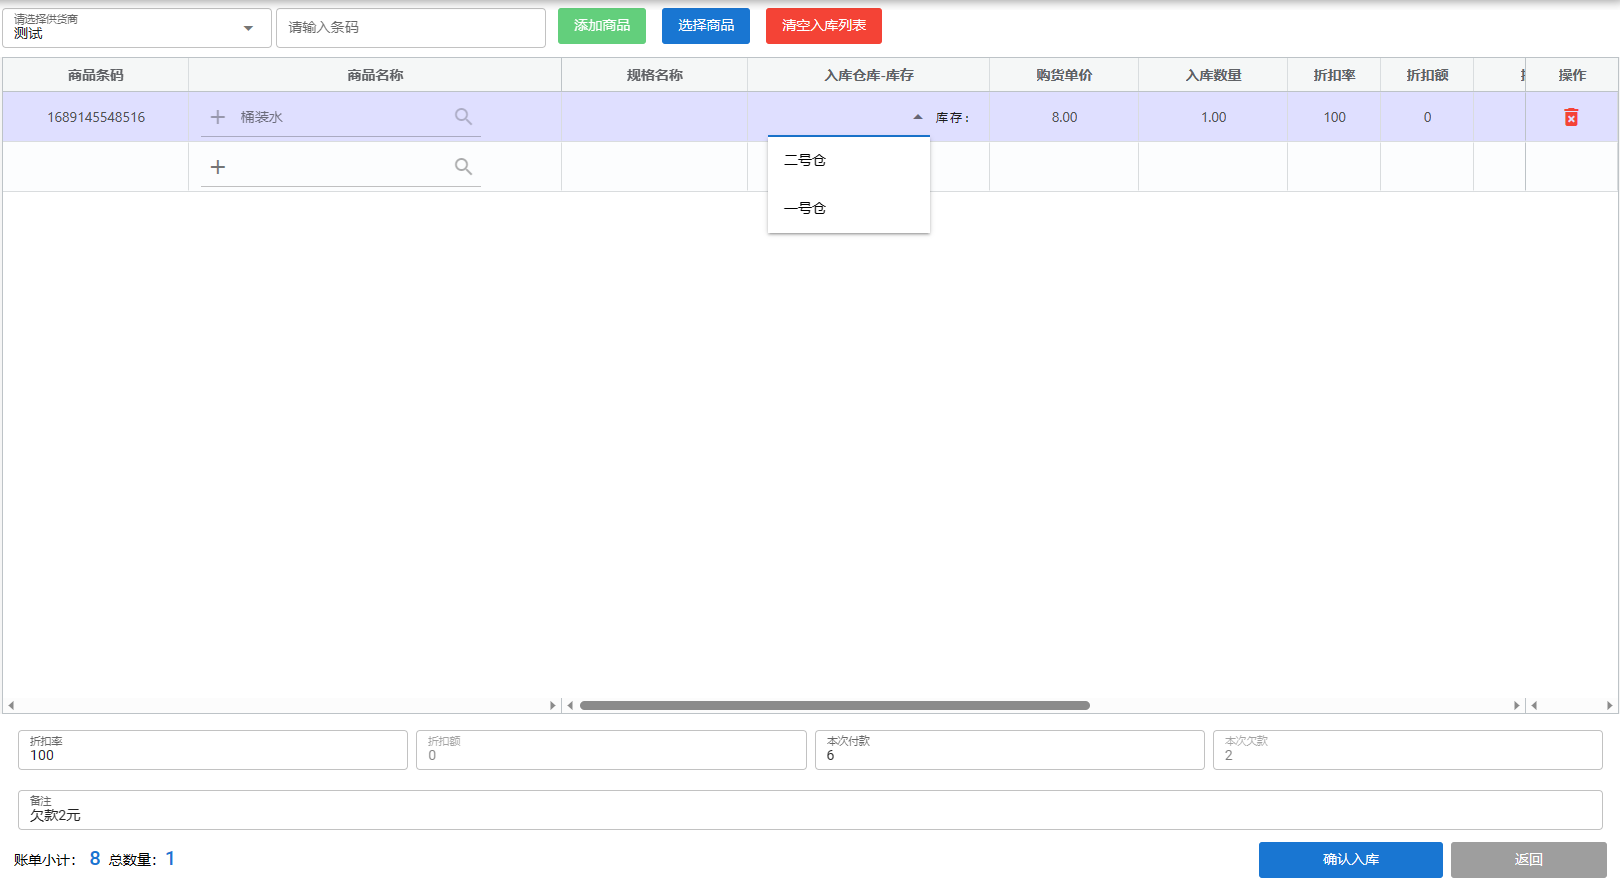The height and width of the screenshot is (887, 1620).
Task: Click the 备注 field containing 欠款2元
Action: [x=810, y=810]
